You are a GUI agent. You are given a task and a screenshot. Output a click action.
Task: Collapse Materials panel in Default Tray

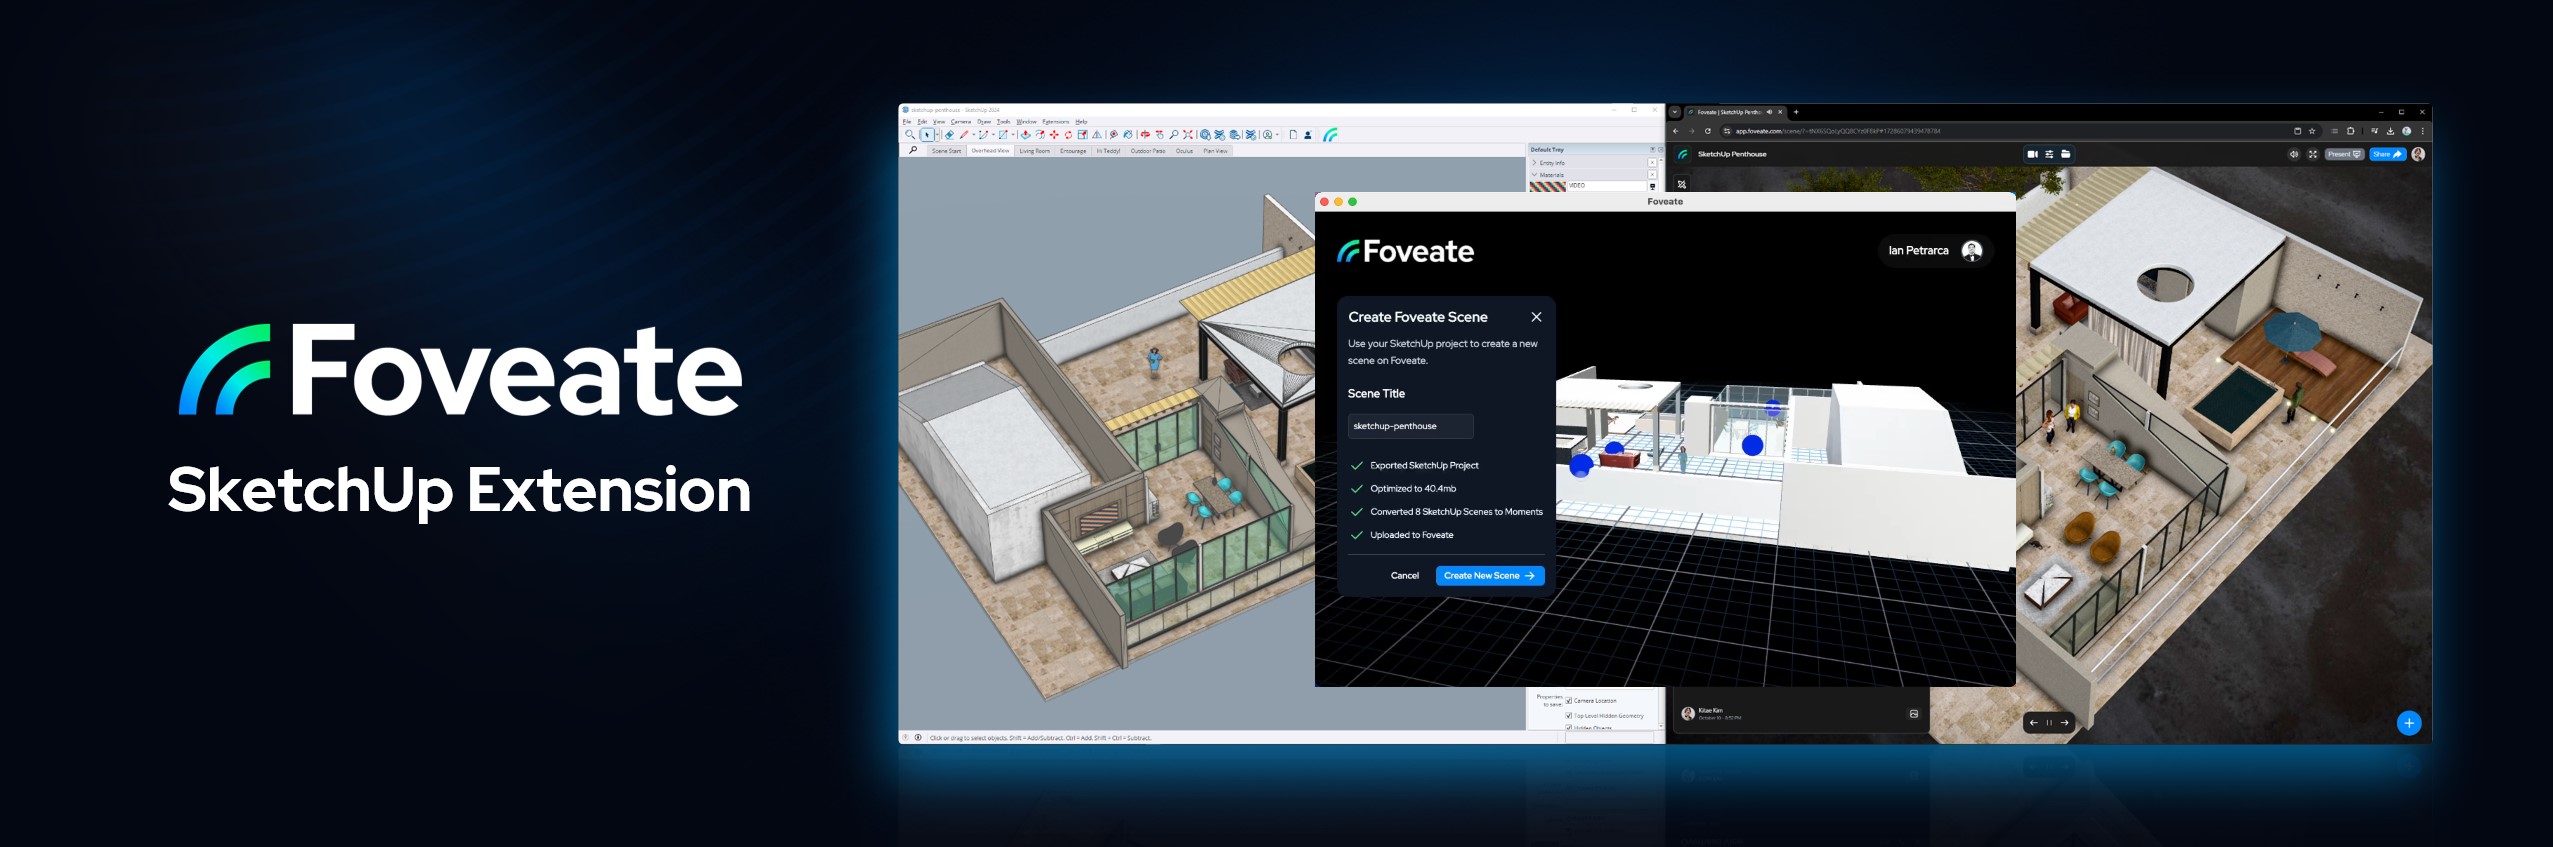click(x=1534, y=175)
